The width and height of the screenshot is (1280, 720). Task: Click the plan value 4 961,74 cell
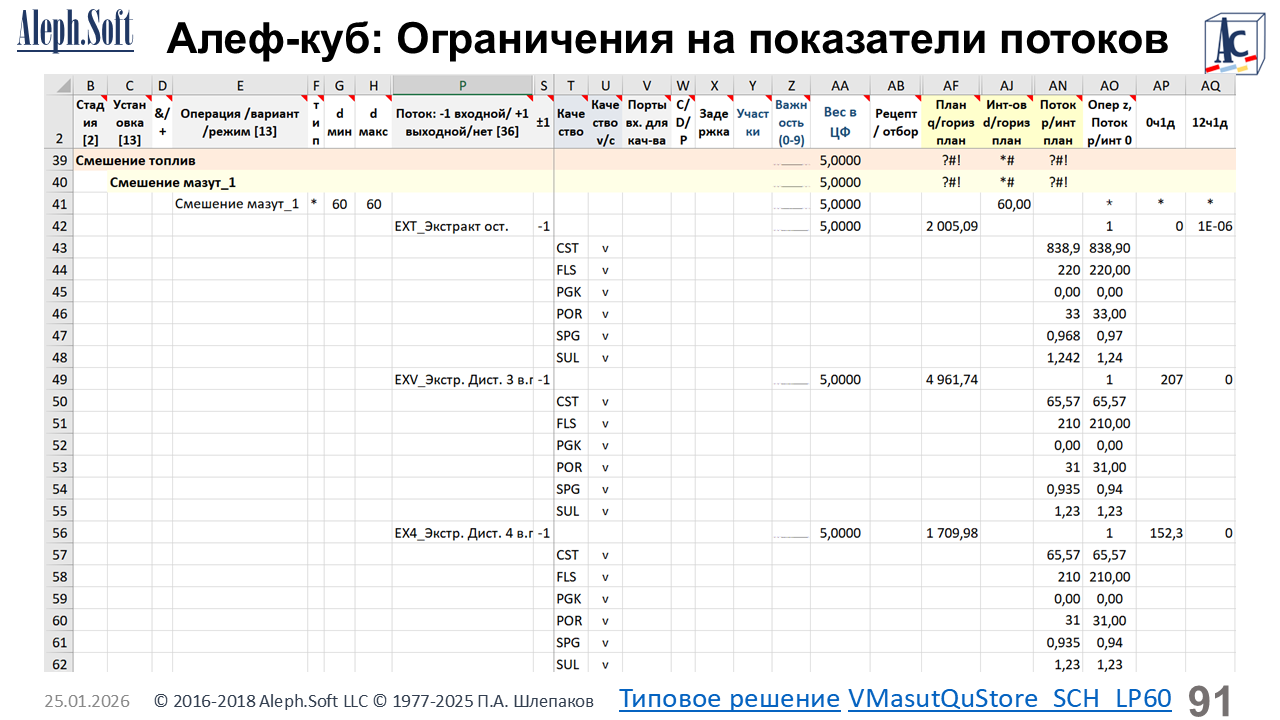click(x=951, y=380)
